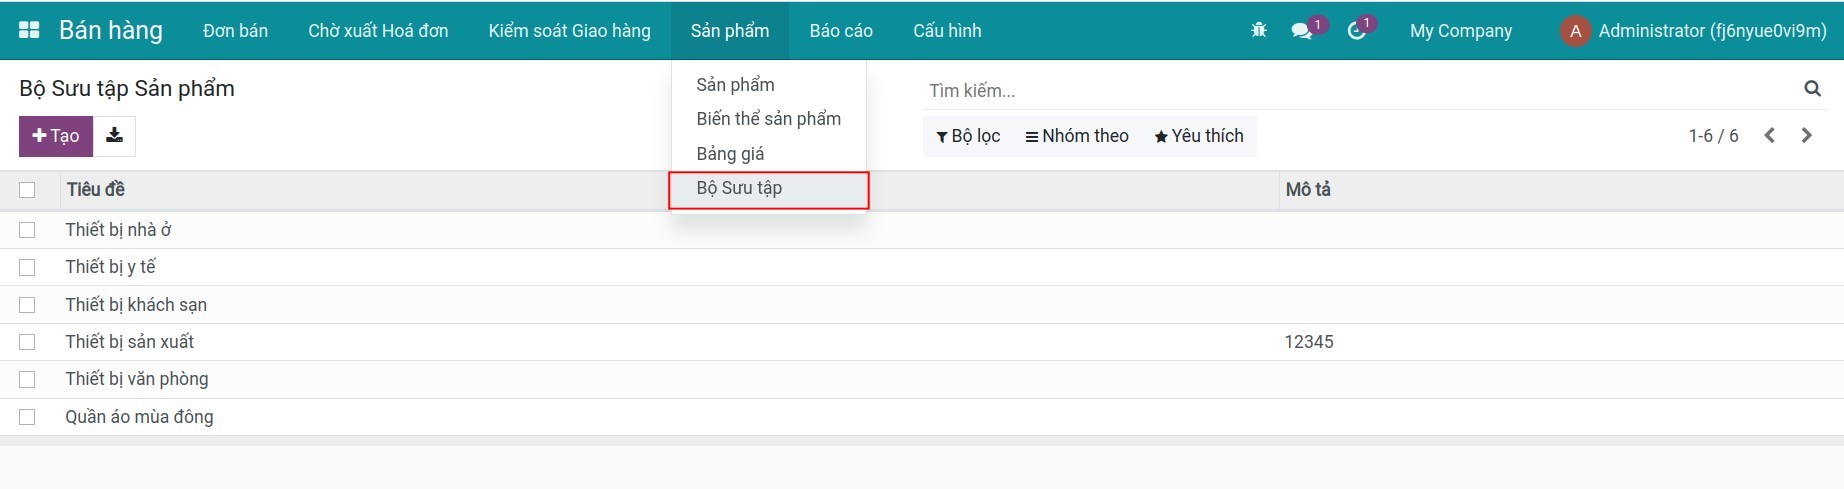This screenshot has width=1844, height=489.
Task: Open the apps grid home menu icon
Action: pyautogui.click(x=29, y=30)
